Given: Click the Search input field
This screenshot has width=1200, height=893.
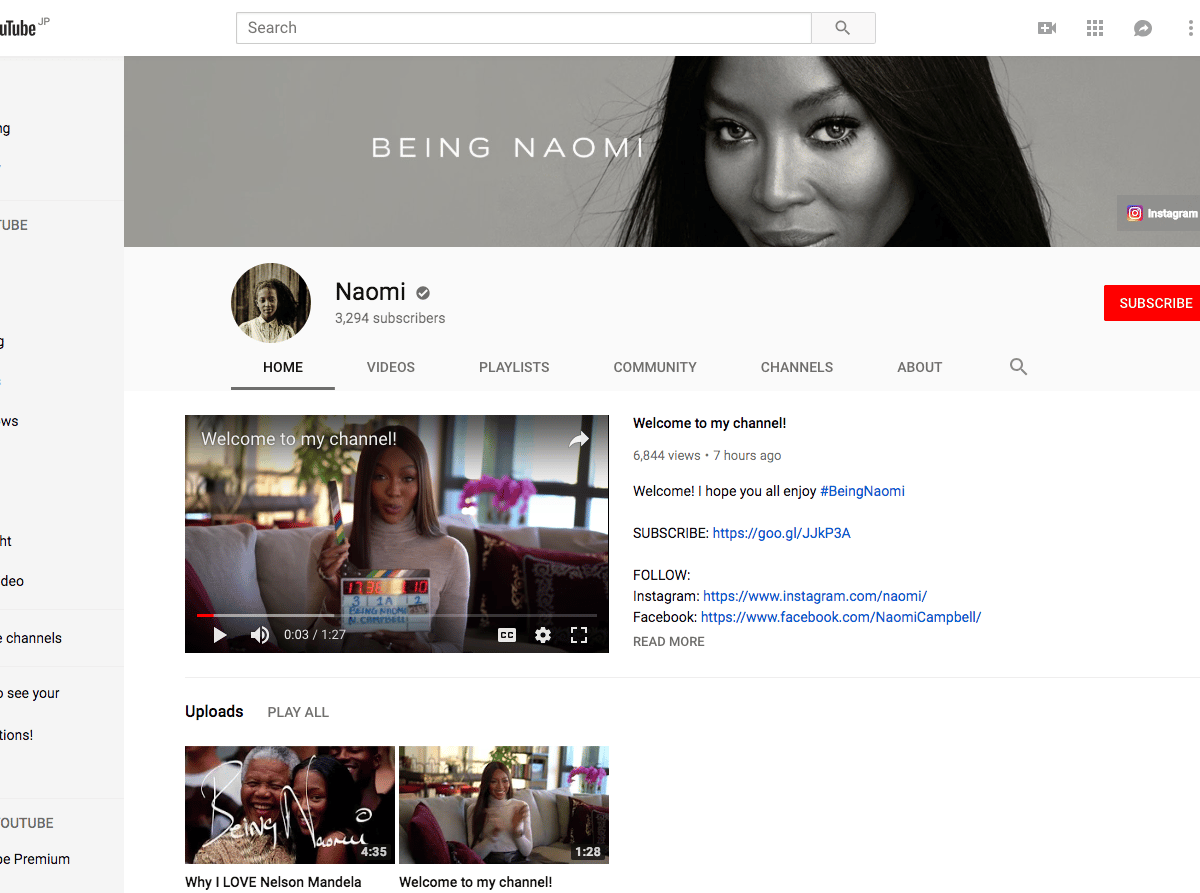Looking at the screenshot, I should (524, 28).
